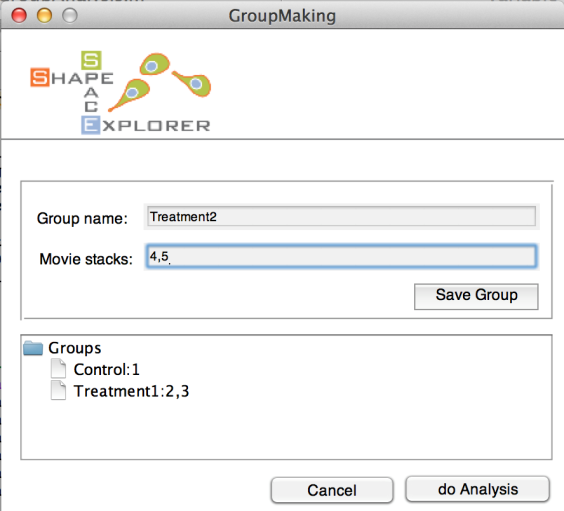Click the right-side cell graphic in logo
This screenshot has height=511, width=564.
[192, 83]
